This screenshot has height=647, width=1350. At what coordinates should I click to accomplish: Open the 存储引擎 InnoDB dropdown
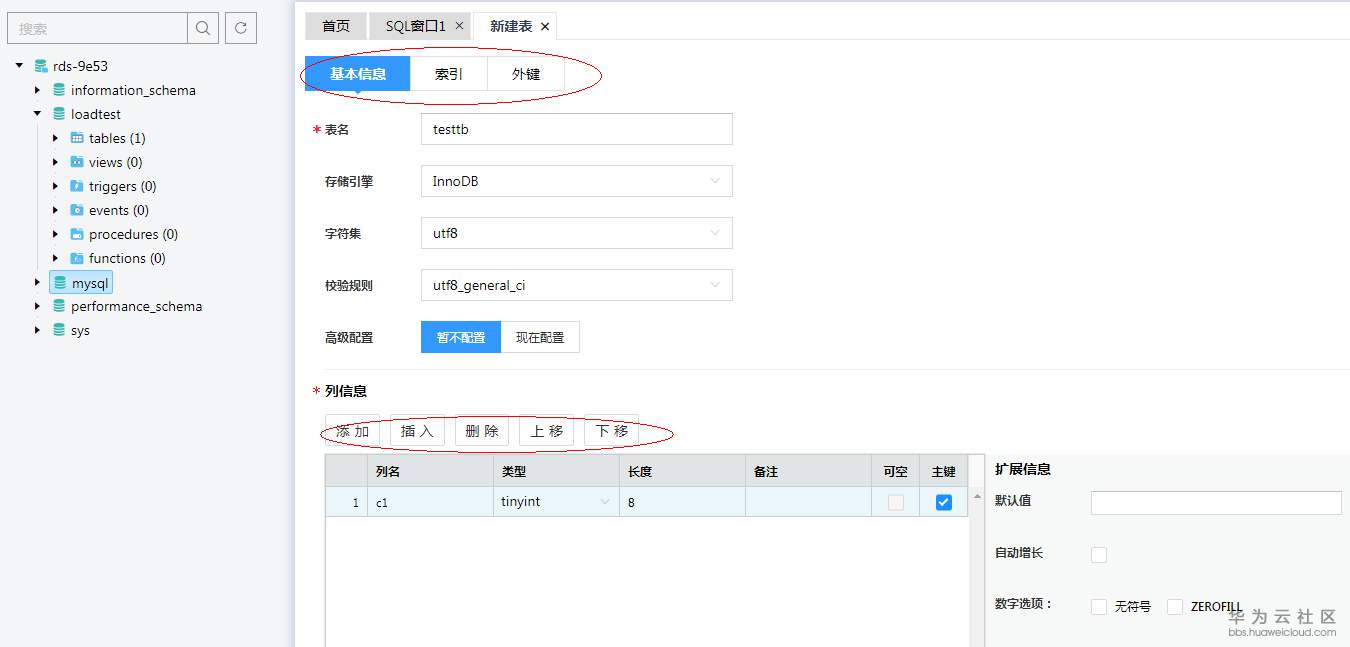pyautogui.click(x=577, y=181)
